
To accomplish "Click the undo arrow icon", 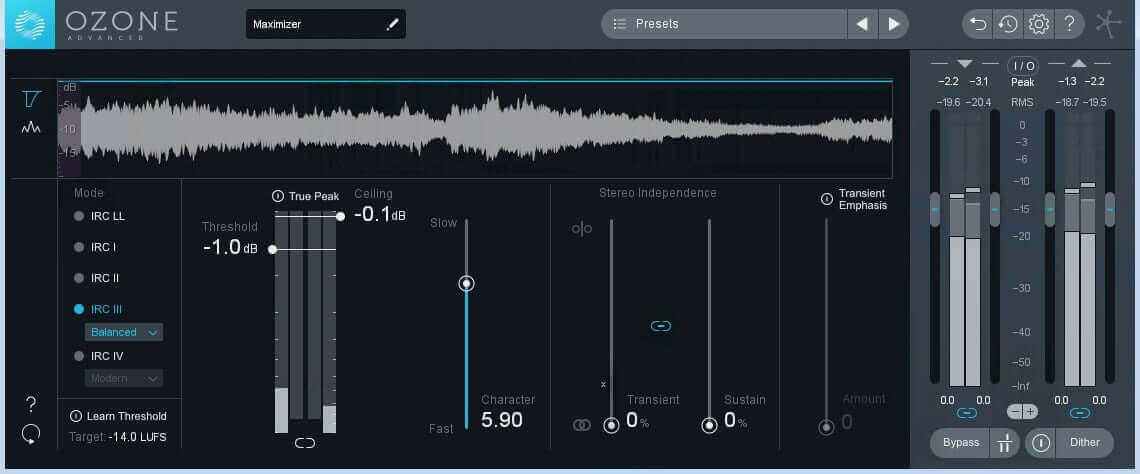I will click(x=978, y=24).
